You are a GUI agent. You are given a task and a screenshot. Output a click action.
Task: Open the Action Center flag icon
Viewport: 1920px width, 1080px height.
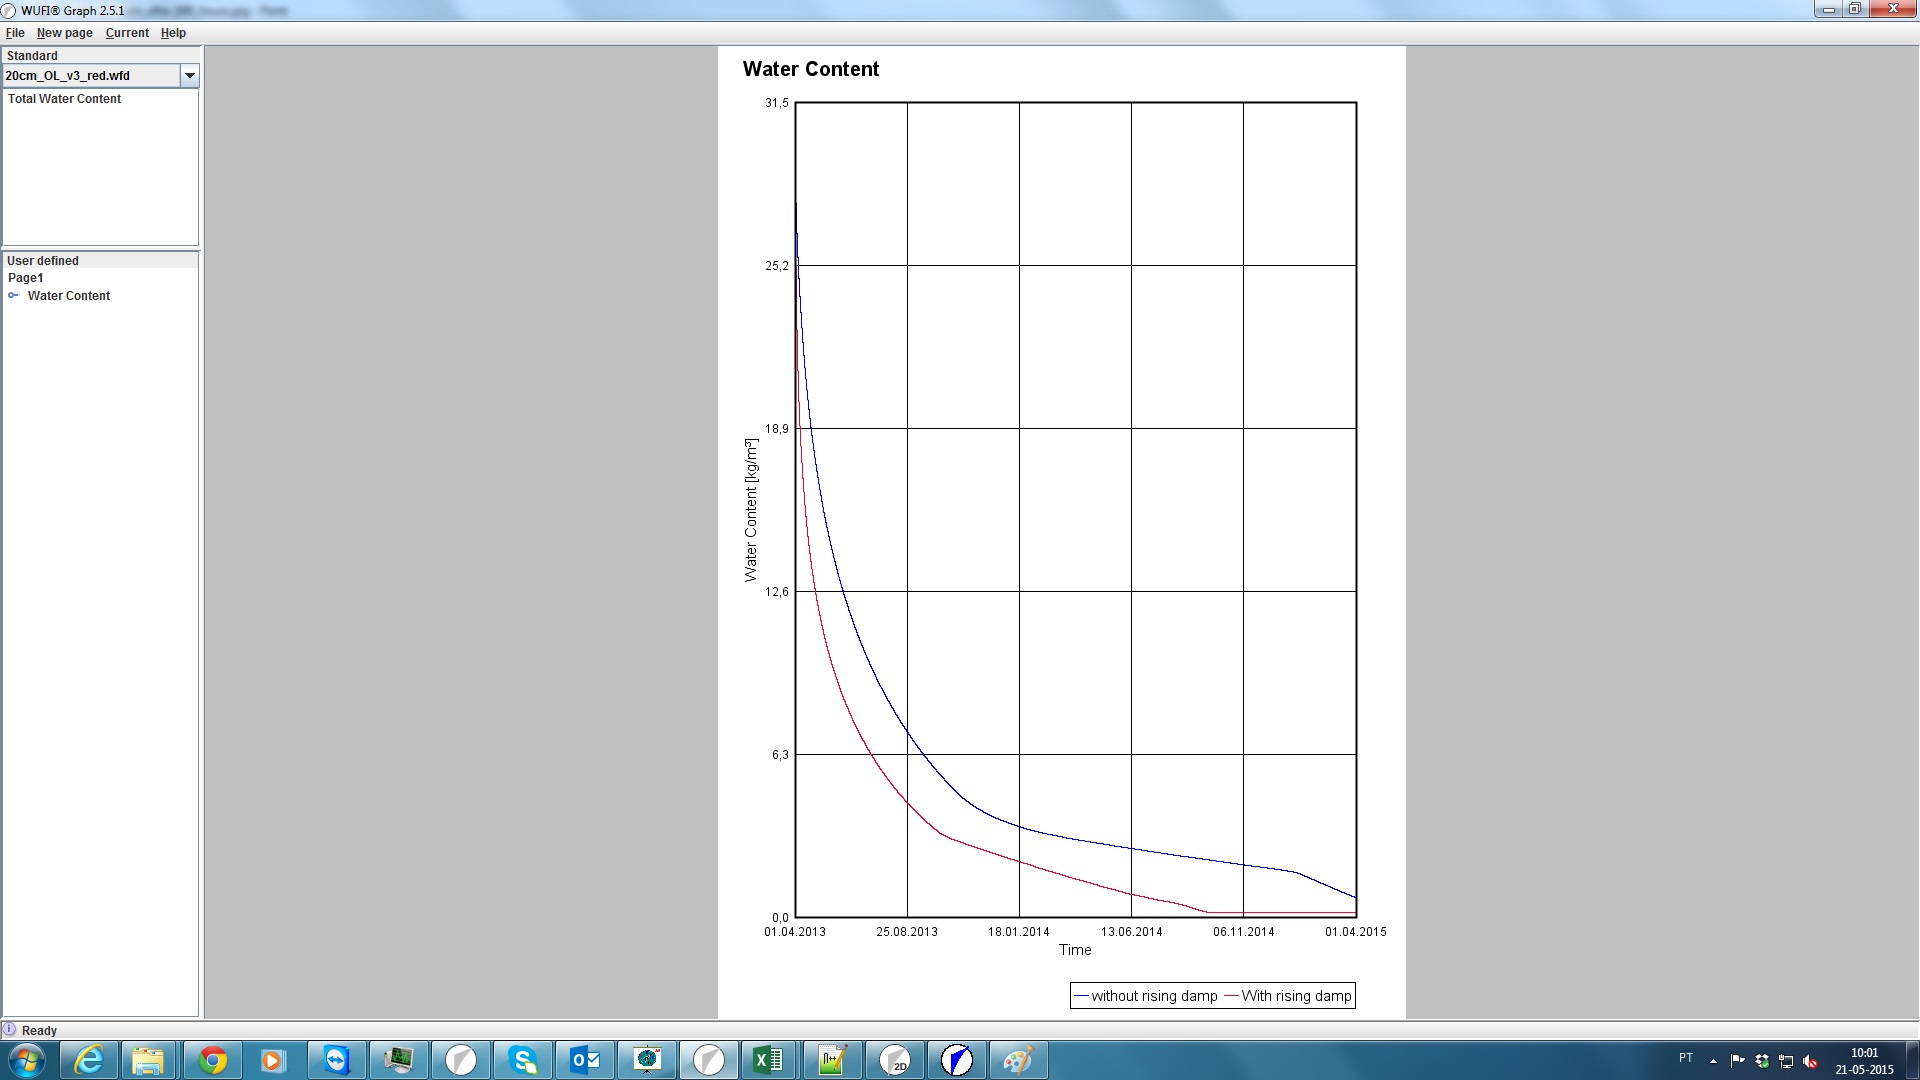(1737, 1060)
